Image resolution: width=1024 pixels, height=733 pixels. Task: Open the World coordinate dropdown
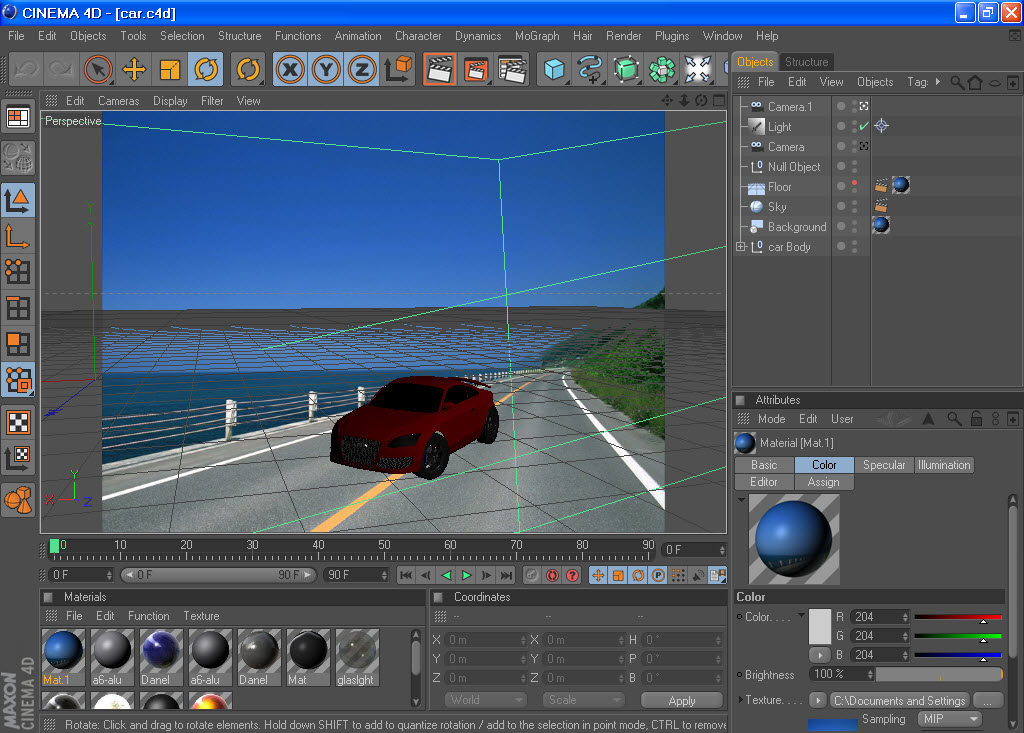486,700
